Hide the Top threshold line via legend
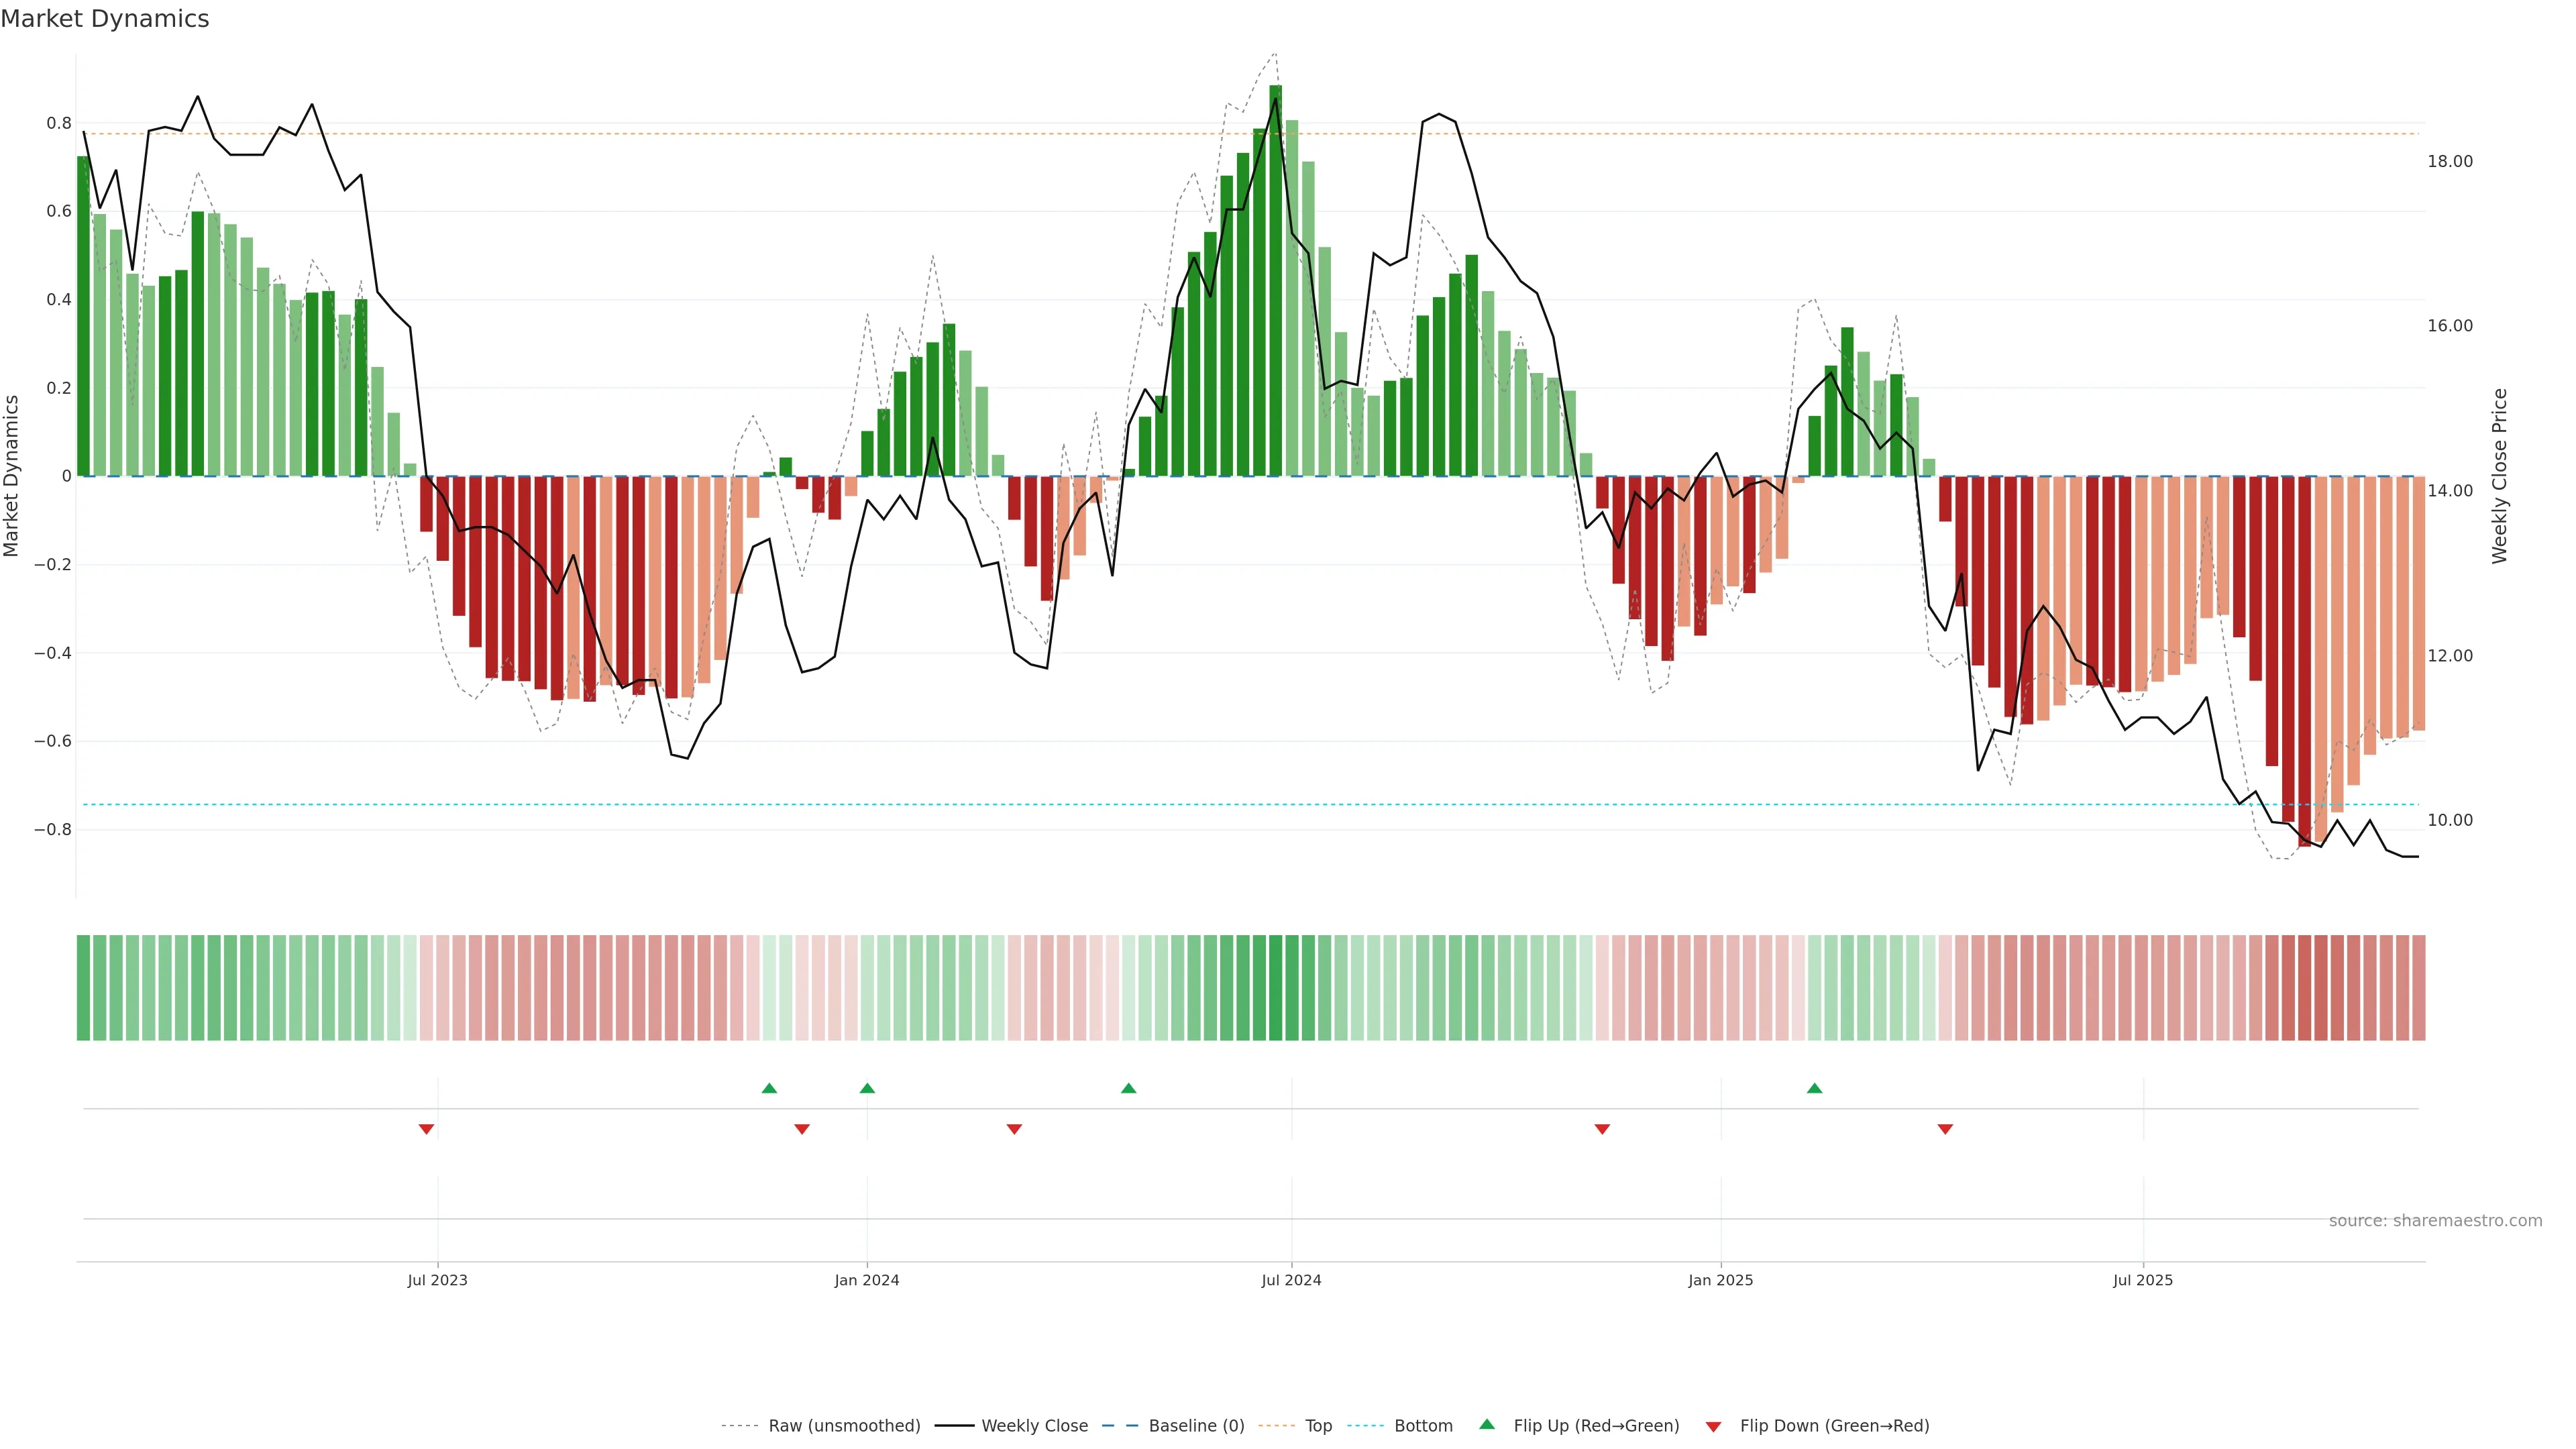This screenshot has width=2576, height=1449. [x=1318, y=1425]
